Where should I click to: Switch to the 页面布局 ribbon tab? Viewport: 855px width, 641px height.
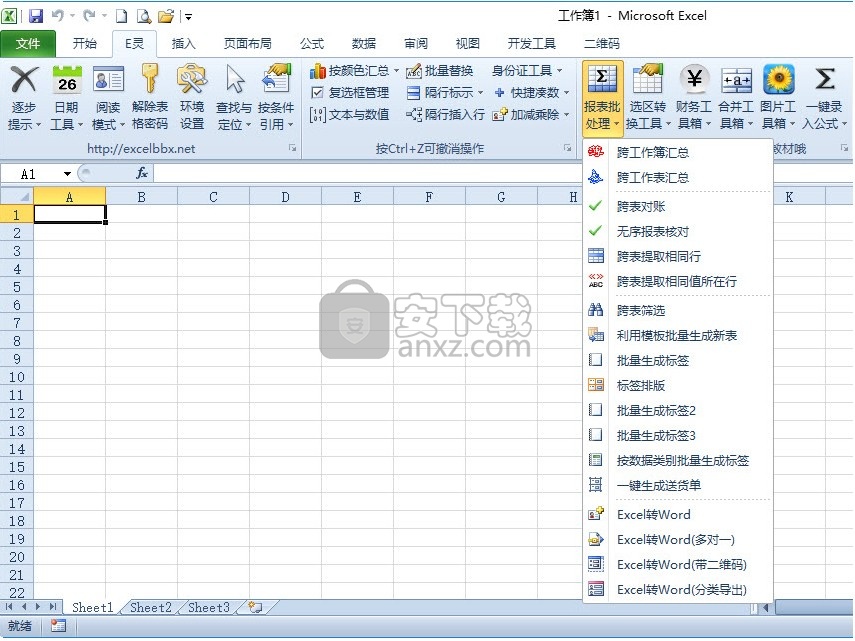coord(248,44)
